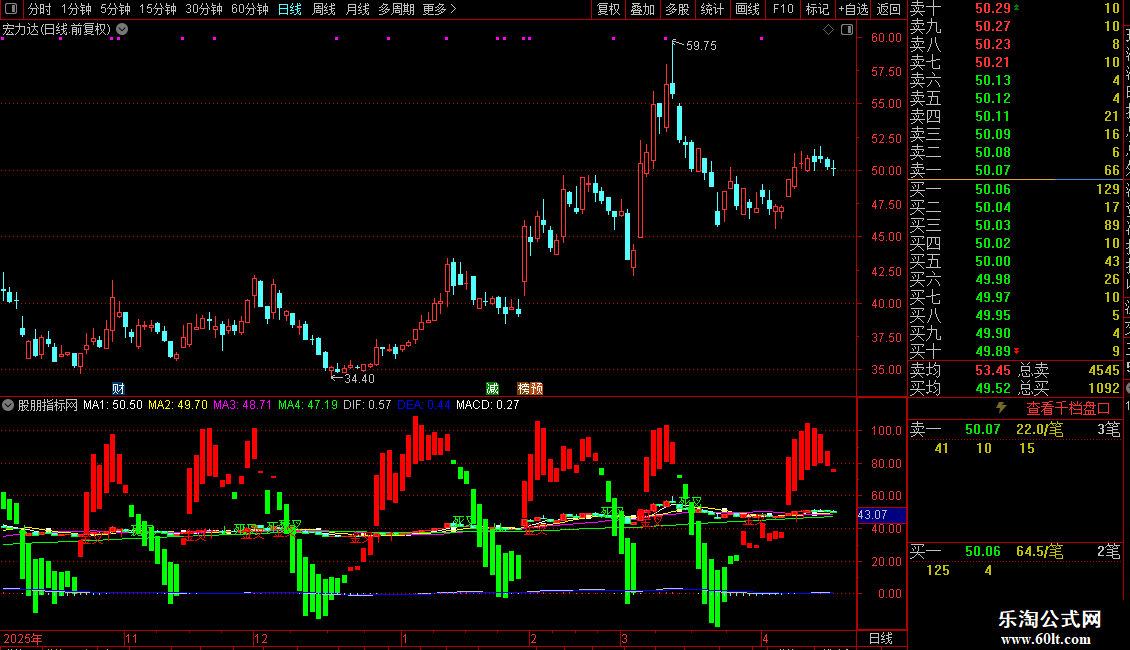Click the 卖均 value 53.45

[992, 370]
